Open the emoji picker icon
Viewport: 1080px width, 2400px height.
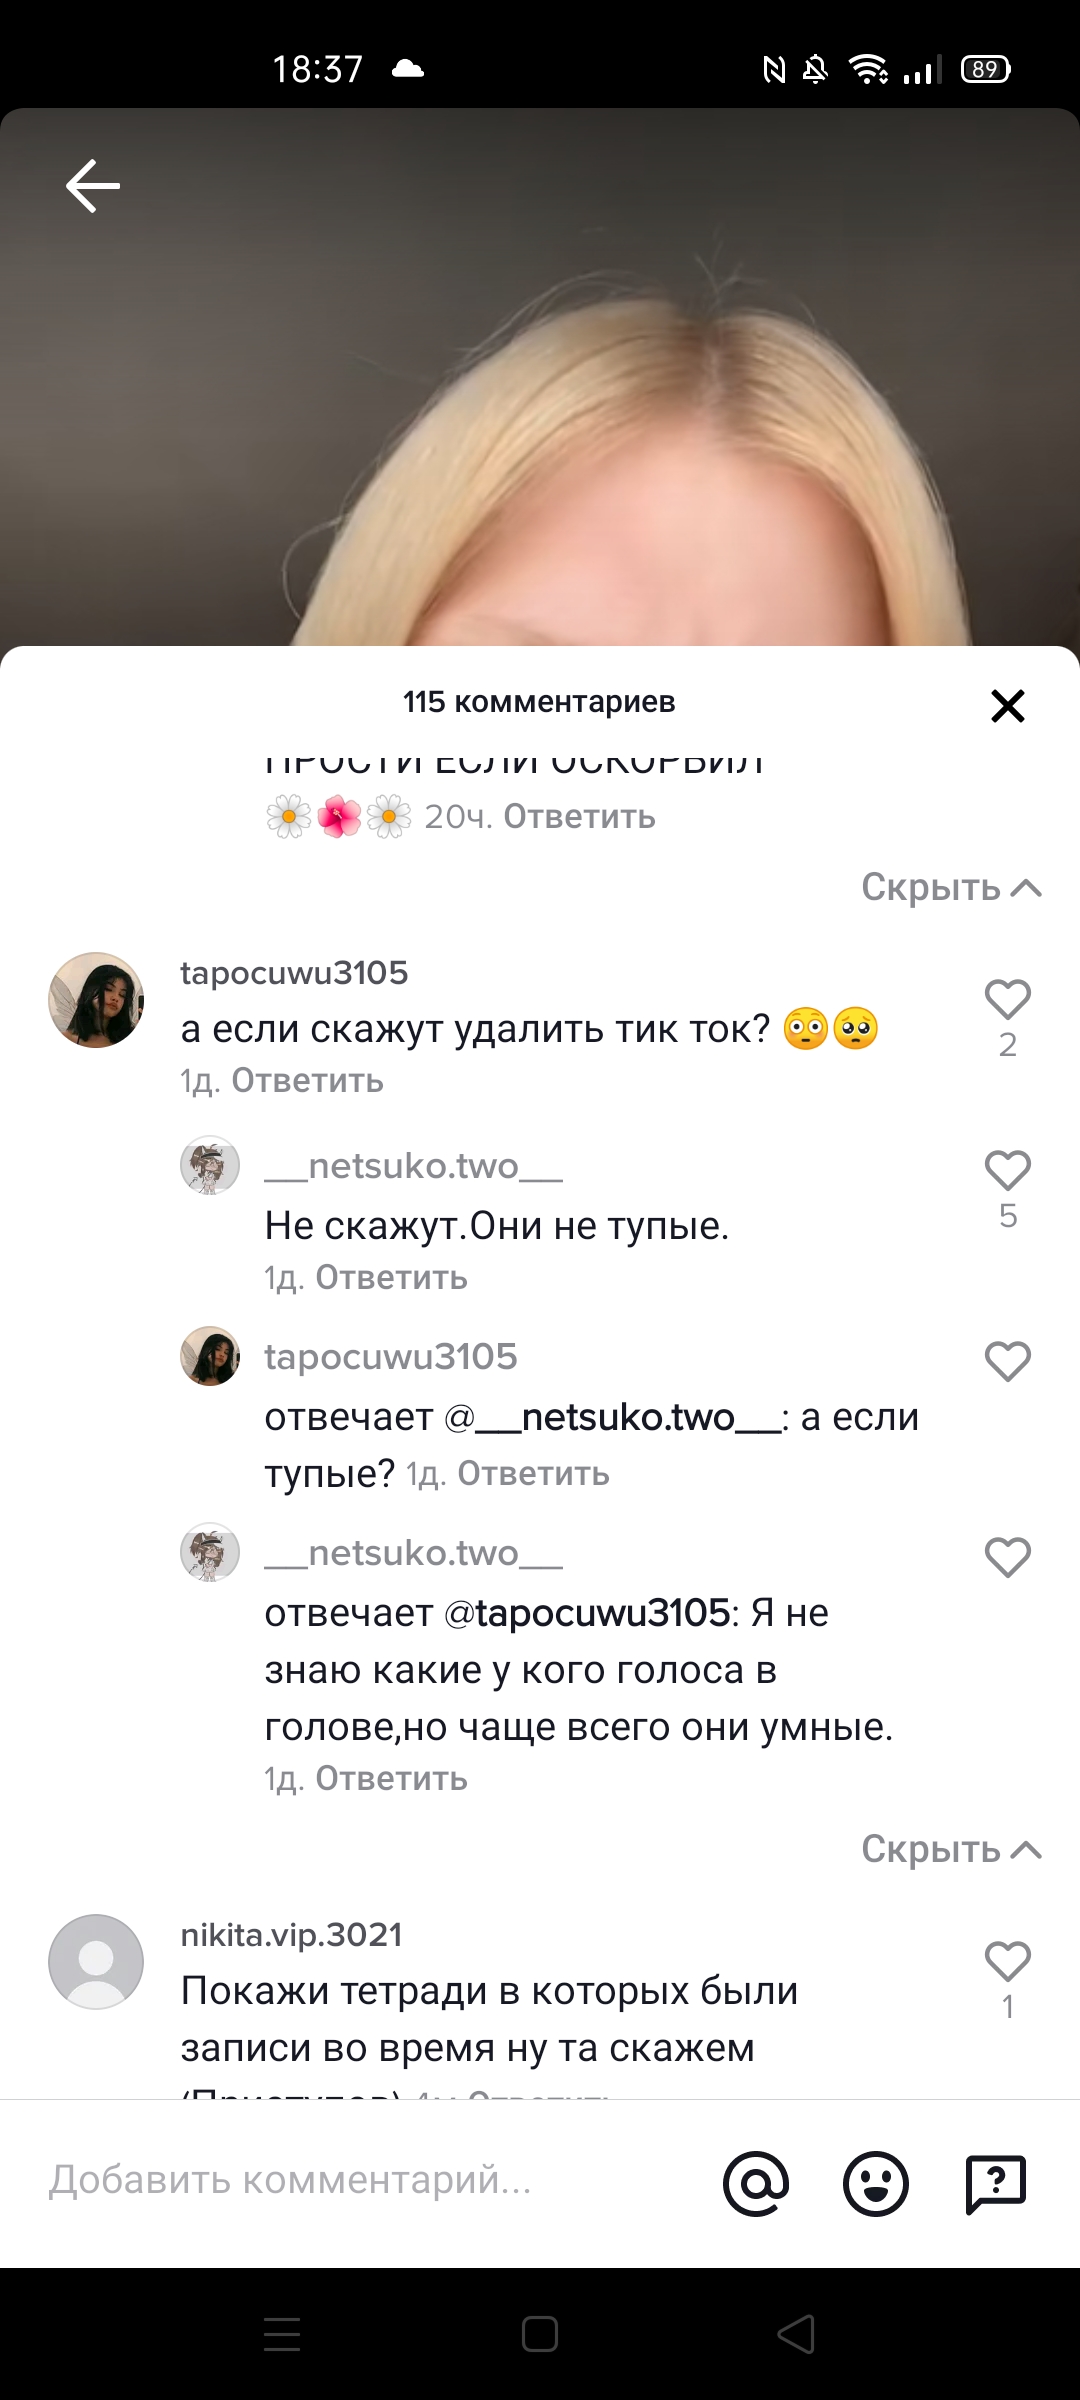point(876,2183)
